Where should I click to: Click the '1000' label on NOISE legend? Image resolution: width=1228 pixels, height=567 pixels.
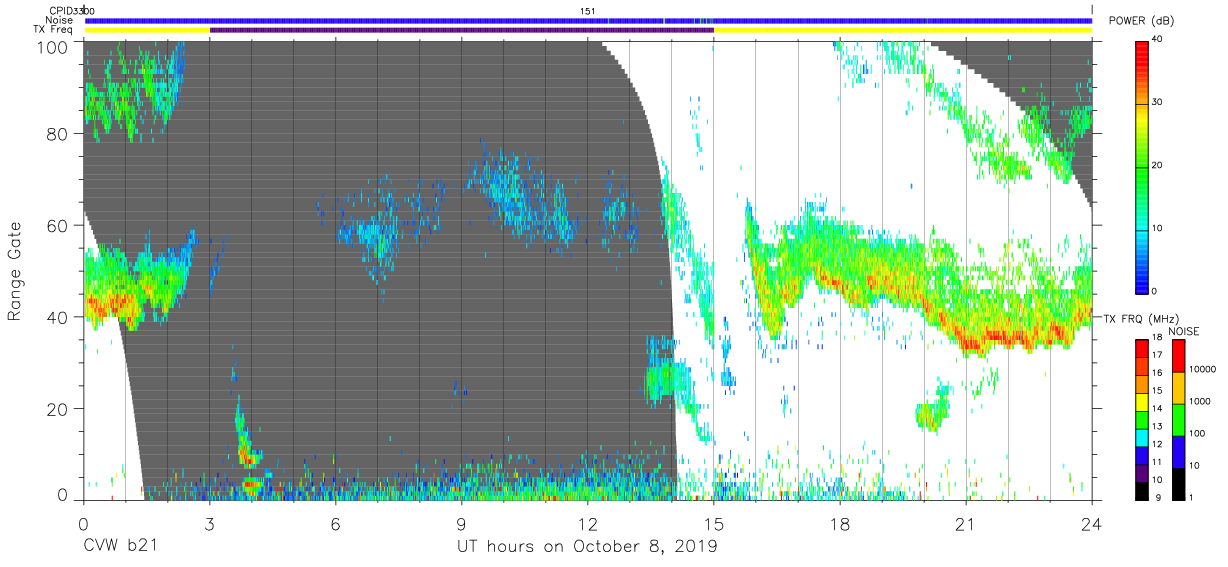[1199, 402]
